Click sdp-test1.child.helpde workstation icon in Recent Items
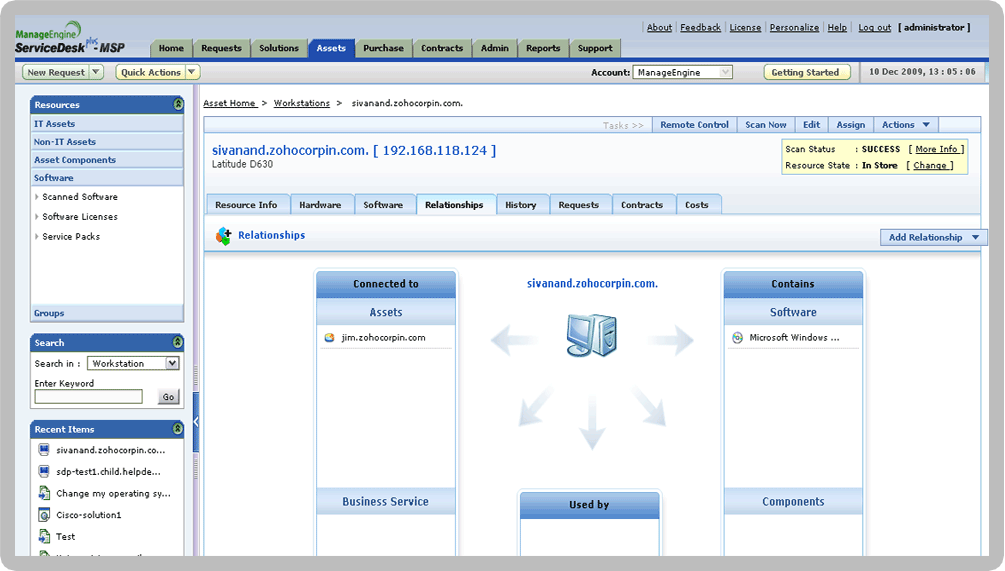The height and width of the screenshot is (571, 1005). (x=44, y=472)
